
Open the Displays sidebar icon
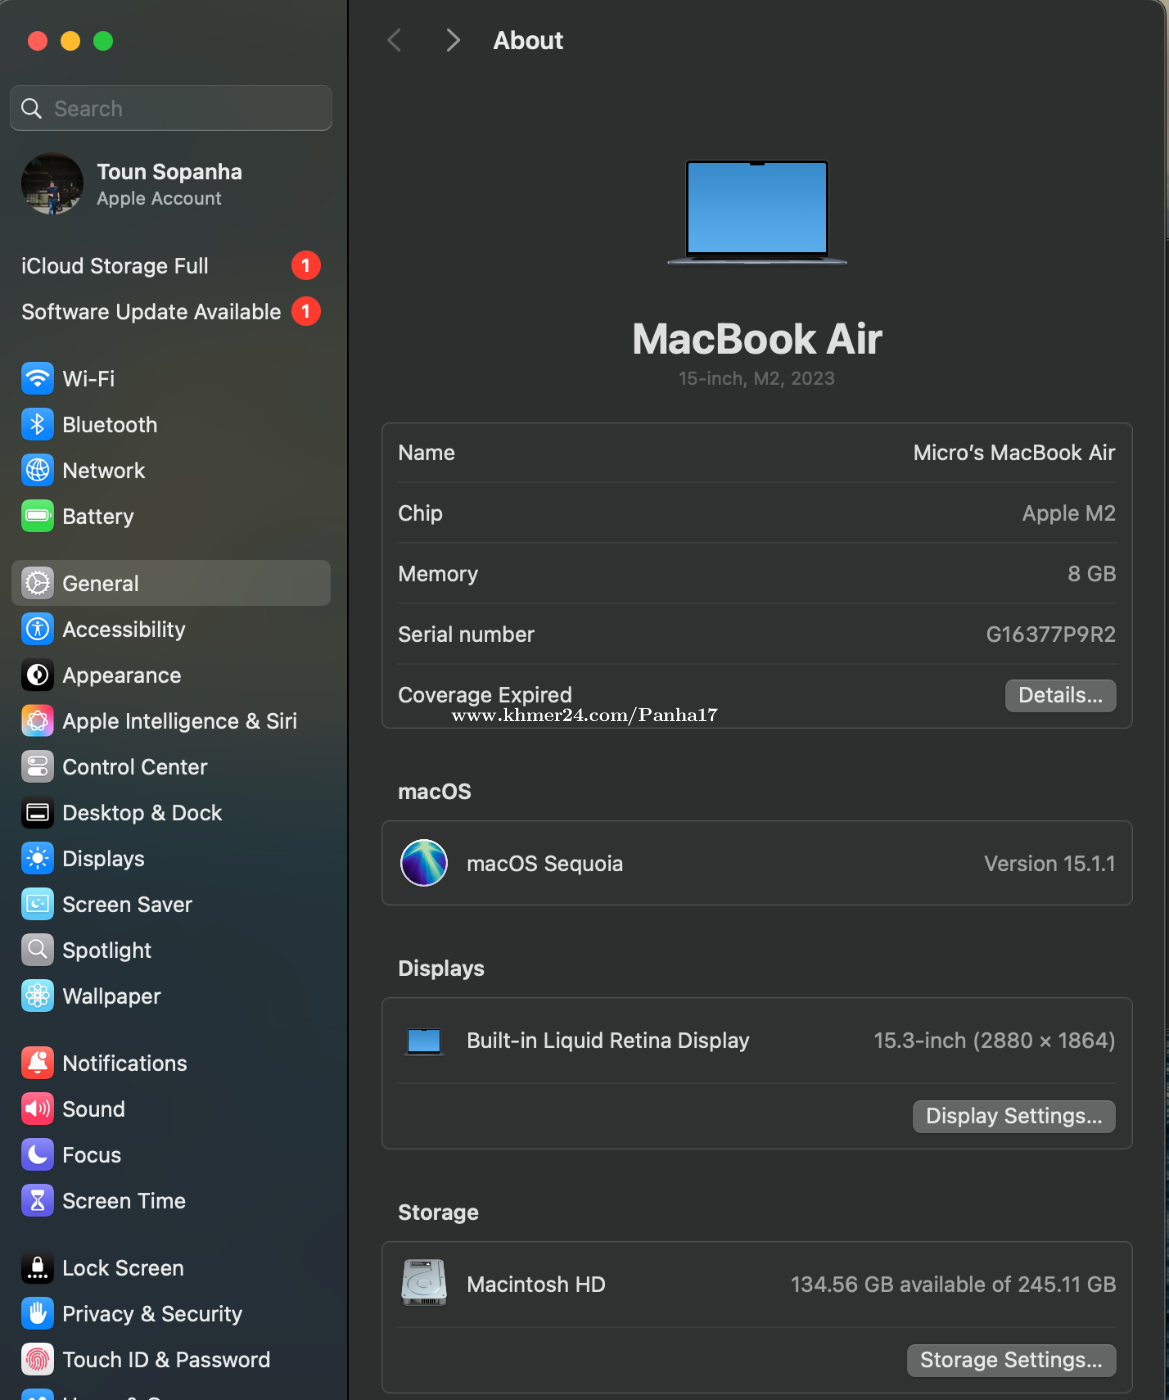38,859
